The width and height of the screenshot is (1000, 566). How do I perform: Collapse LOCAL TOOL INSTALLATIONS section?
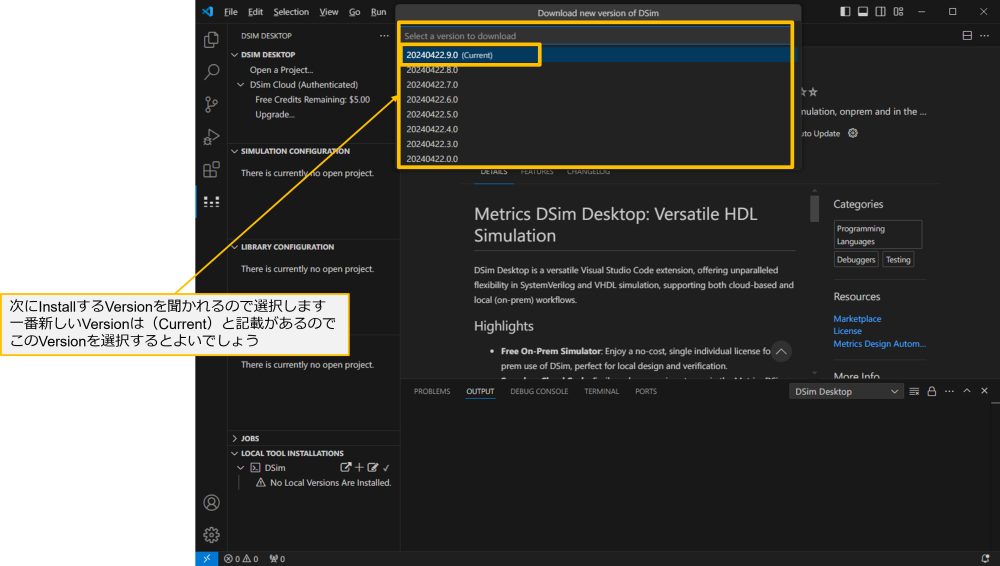pos(235,453)
